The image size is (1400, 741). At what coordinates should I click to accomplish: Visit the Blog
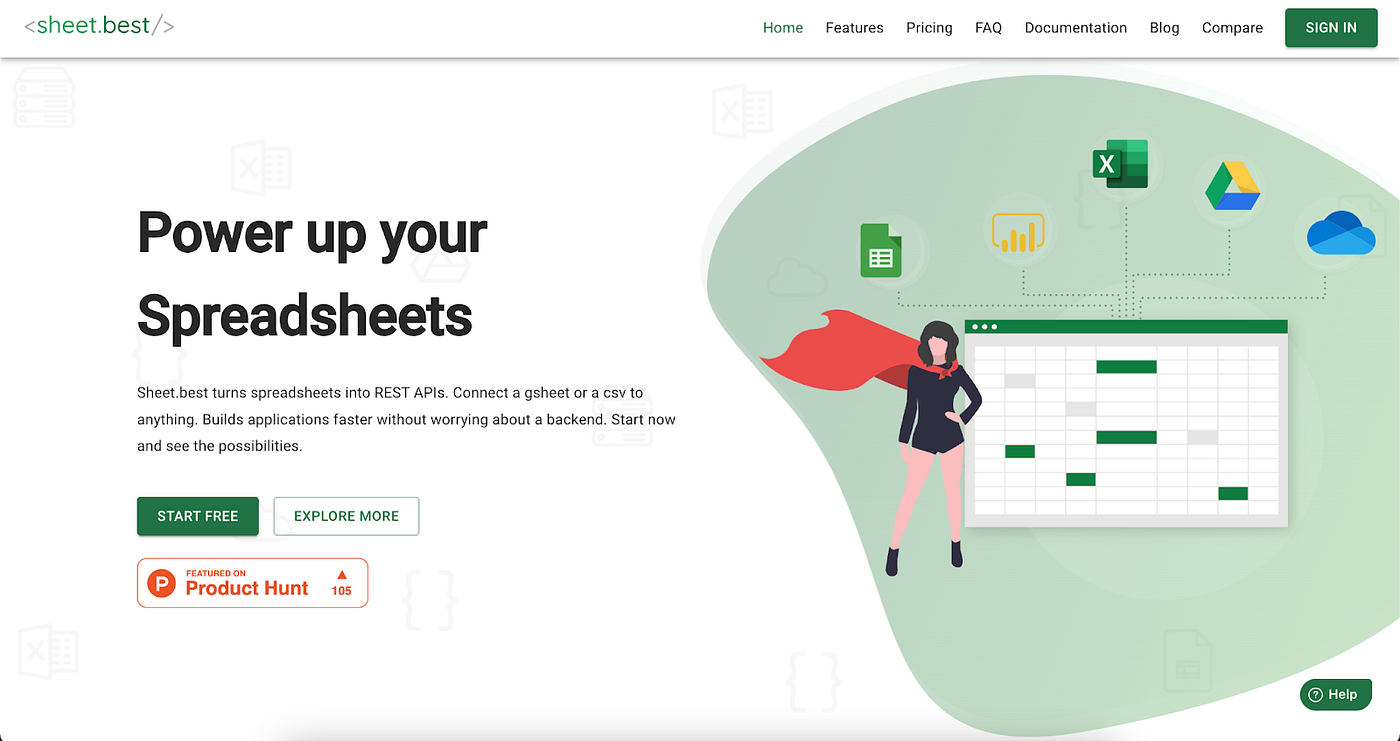tap(1164, 27)
